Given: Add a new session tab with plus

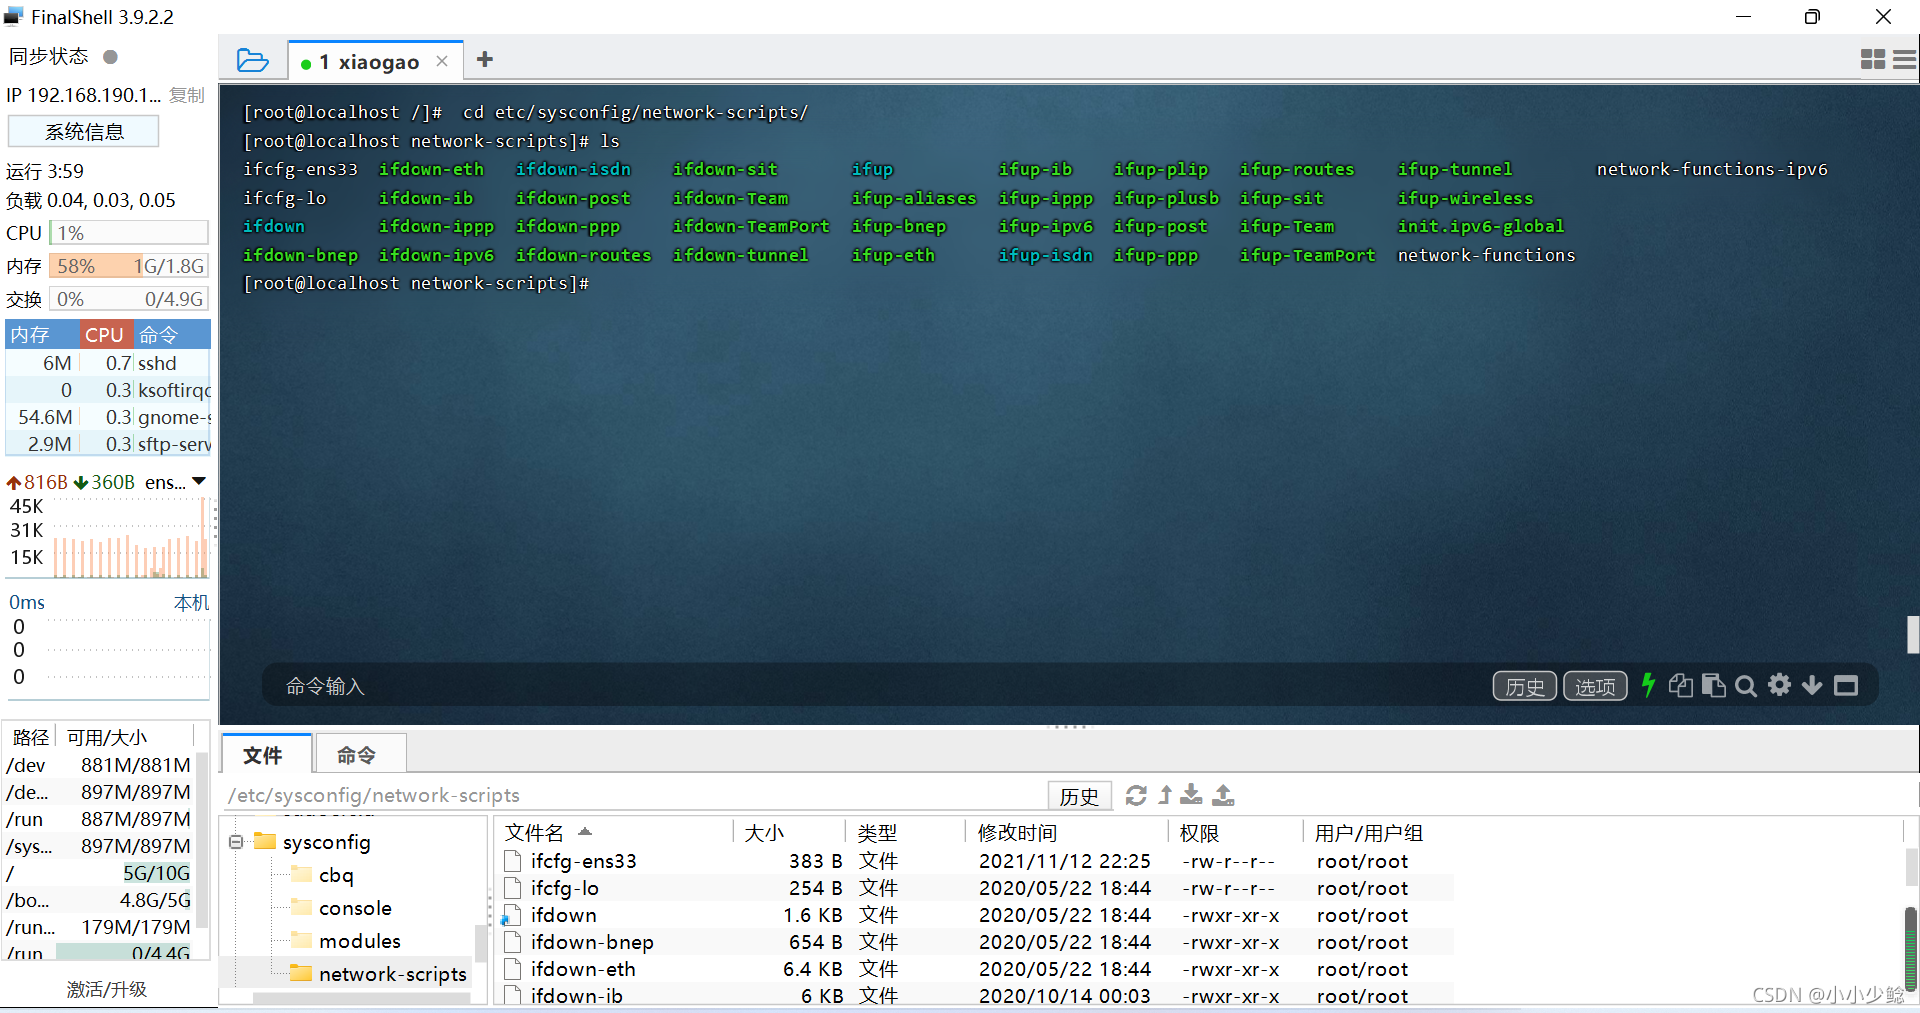Looking at the screenshot, I should (x=485, y=60).
